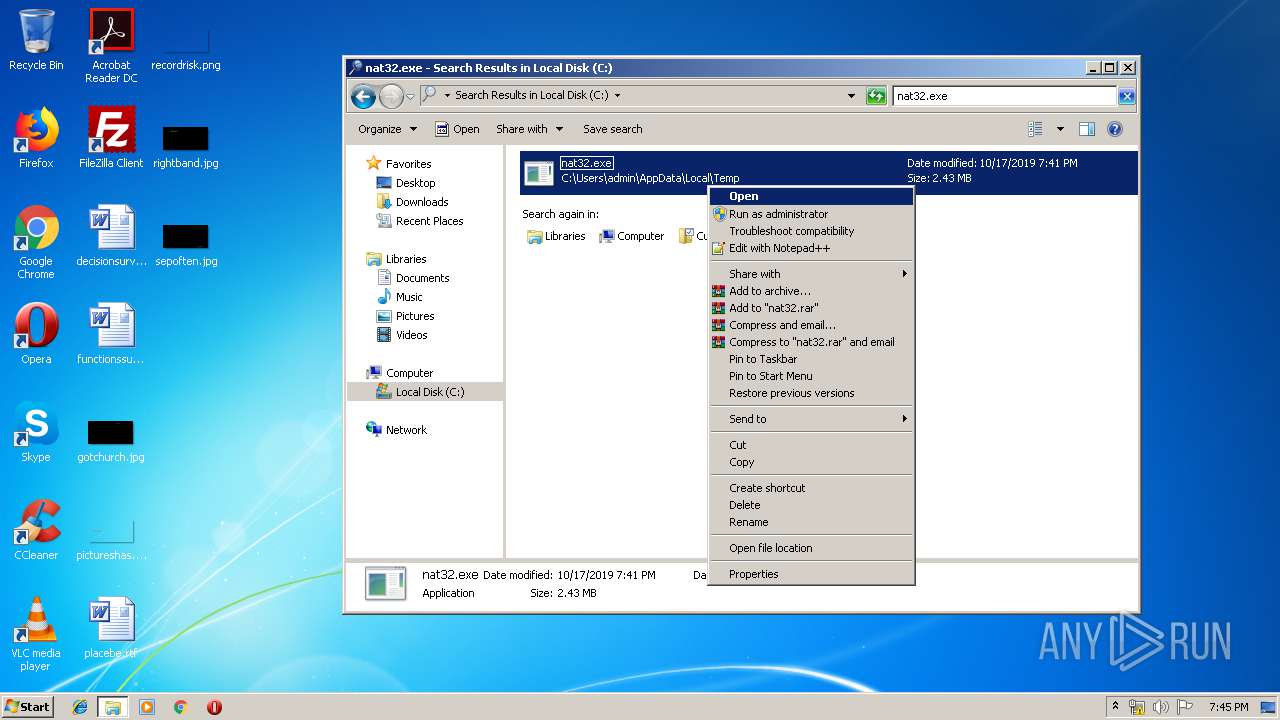Launch CCleaner desktop shortcut
Screen dimensions: 1280x720
click(36, 530)
